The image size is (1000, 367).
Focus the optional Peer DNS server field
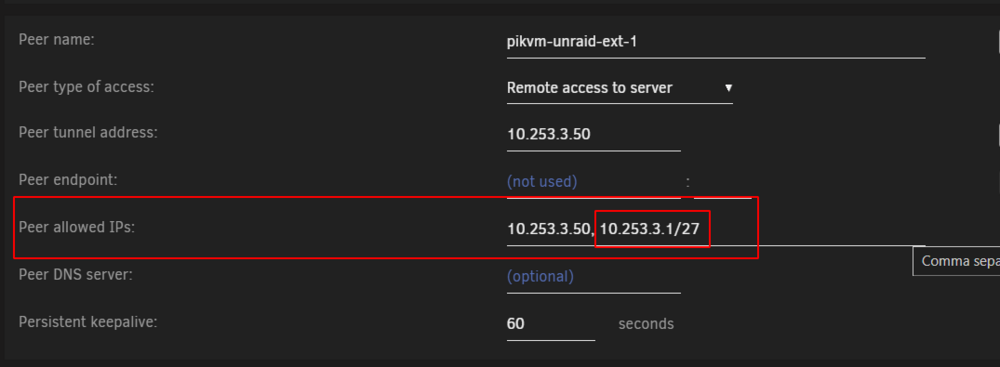click(594, 277)
